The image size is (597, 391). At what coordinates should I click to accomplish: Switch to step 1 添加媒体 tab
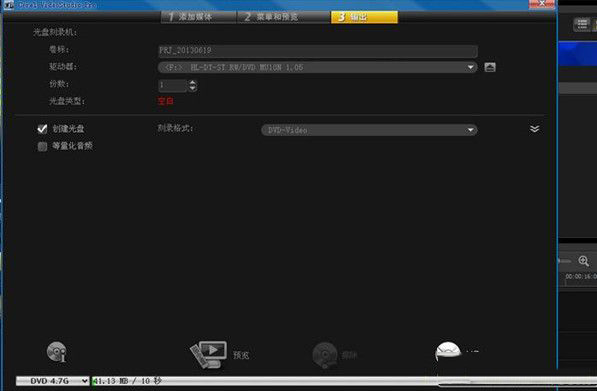pos(198,17)
